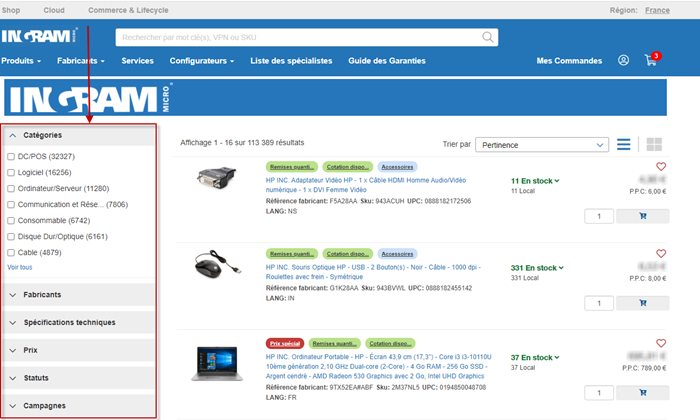The height and width of the screenshot is (420, 700).
Task: Click the Prix spécial red tag
Action: [285, 343]
